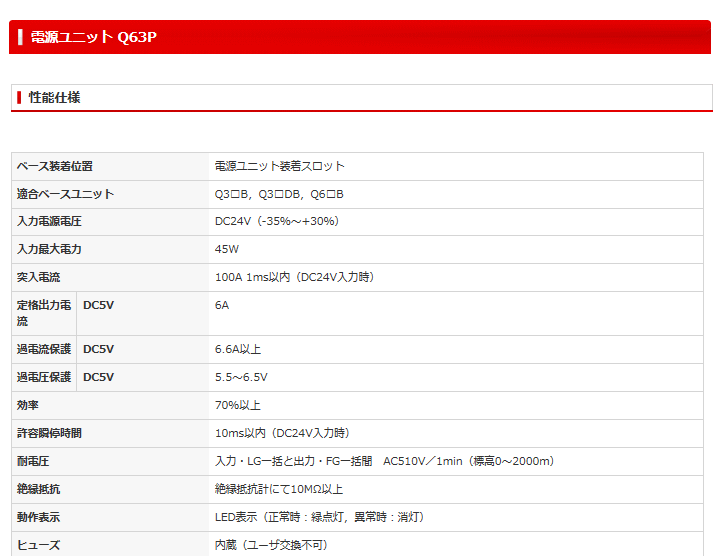Click the 許容瞬停時間 row label
This screenshot has width=715, height=556.
click(49, 433)
